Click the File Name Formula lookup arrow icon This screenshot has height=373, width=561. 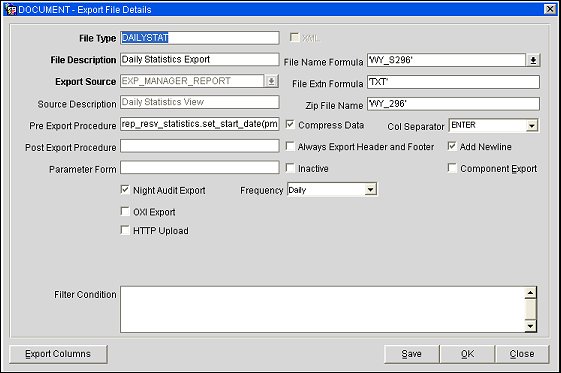[x=533, y=60]
